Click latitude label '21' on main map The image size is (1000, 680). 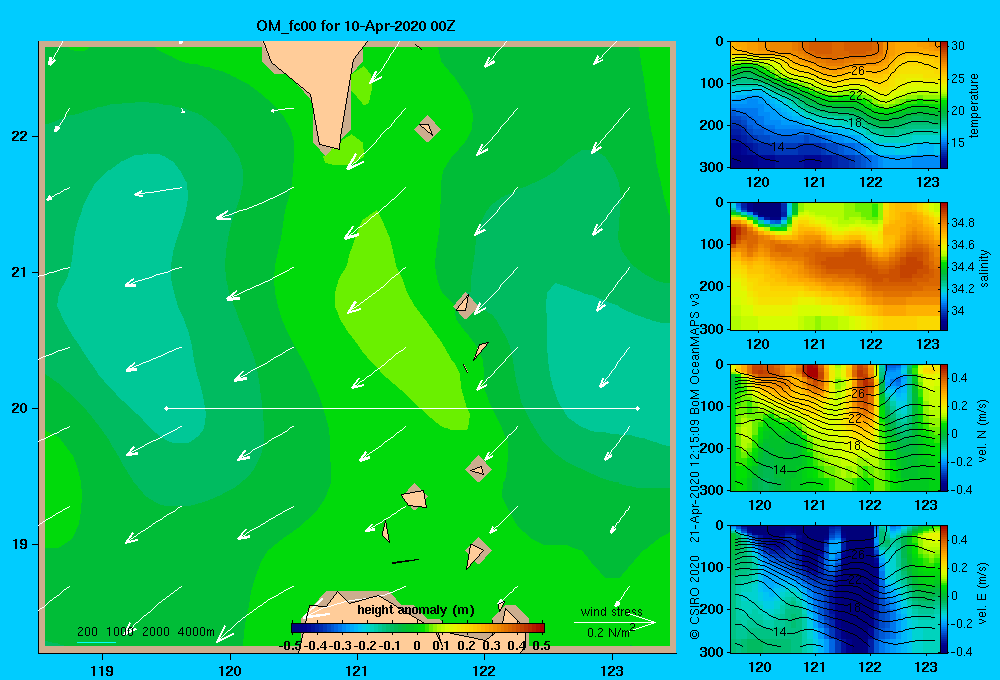click(19, 272)
